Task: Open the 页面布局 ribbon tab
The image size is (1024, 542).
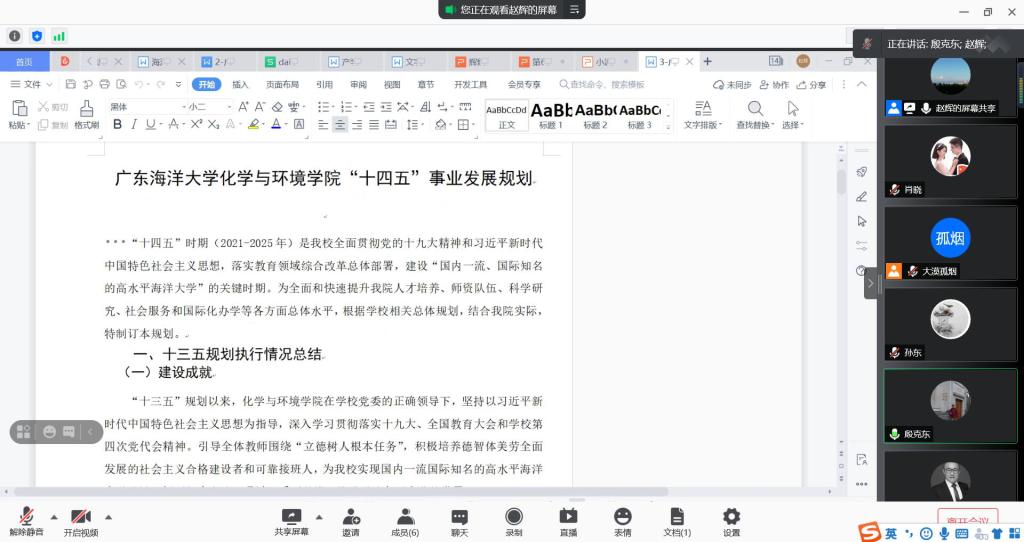Action: [x=282, y=85]
